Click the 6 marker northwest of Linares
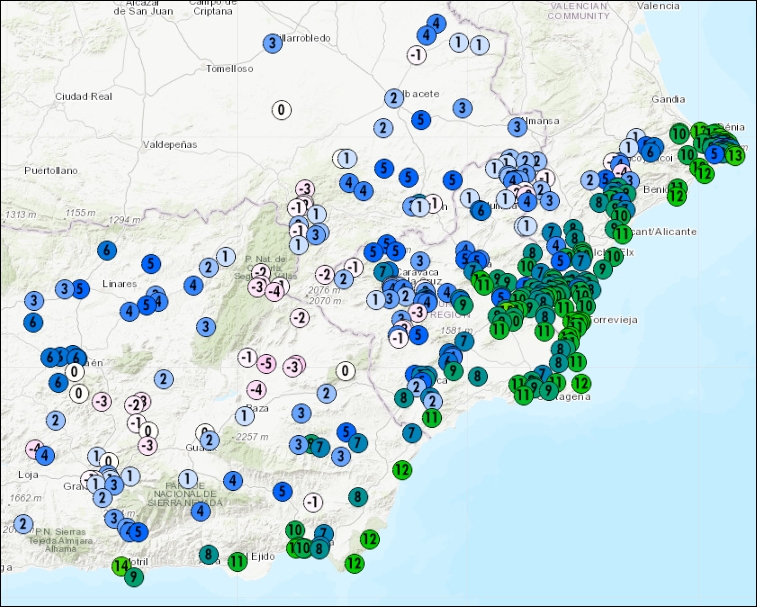 (x=107, y=250)
